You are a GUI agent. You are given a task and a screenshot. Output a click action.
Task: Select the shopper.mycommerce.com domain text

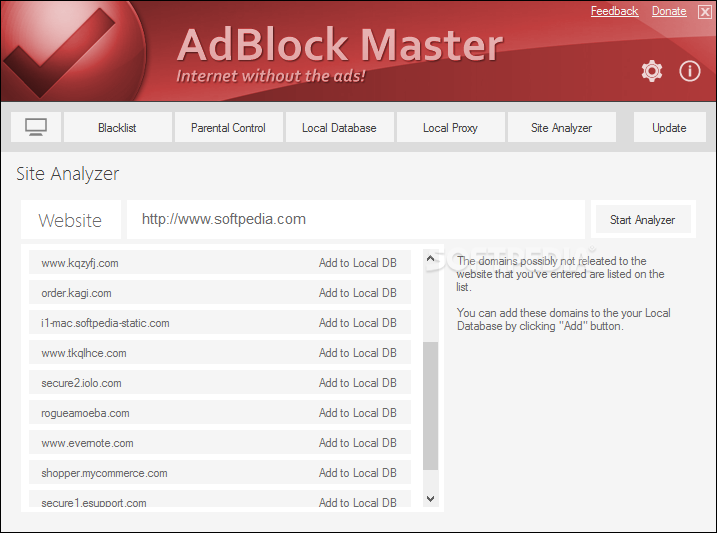click(x=104, y=473)
